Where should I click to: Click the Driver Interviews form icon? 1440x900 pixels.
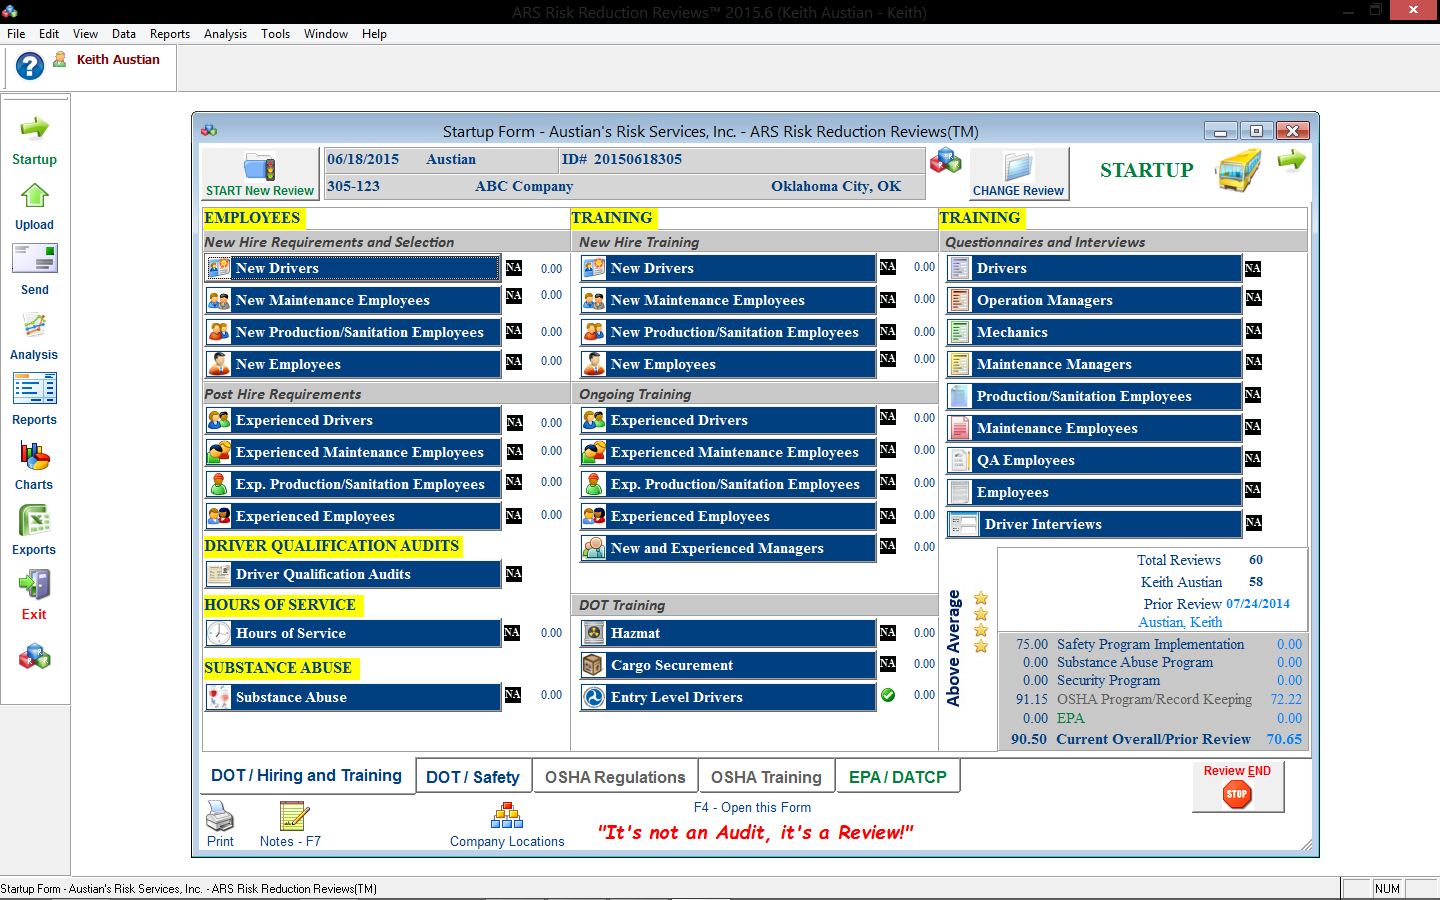(963, 524)
